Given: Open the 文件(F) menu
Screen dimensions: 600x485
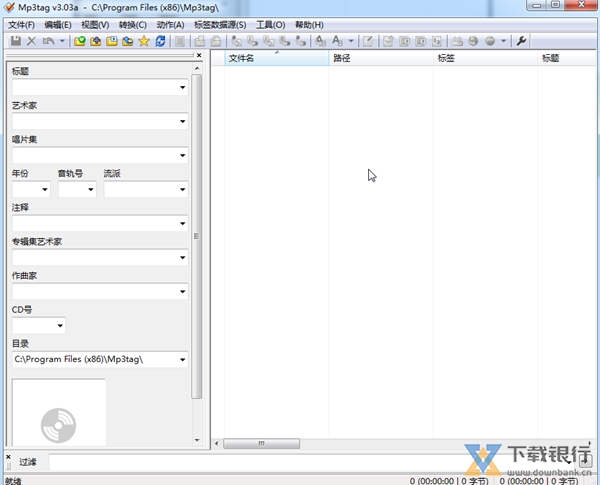Looking at the screenshot, I should click(x=21, y=25).
